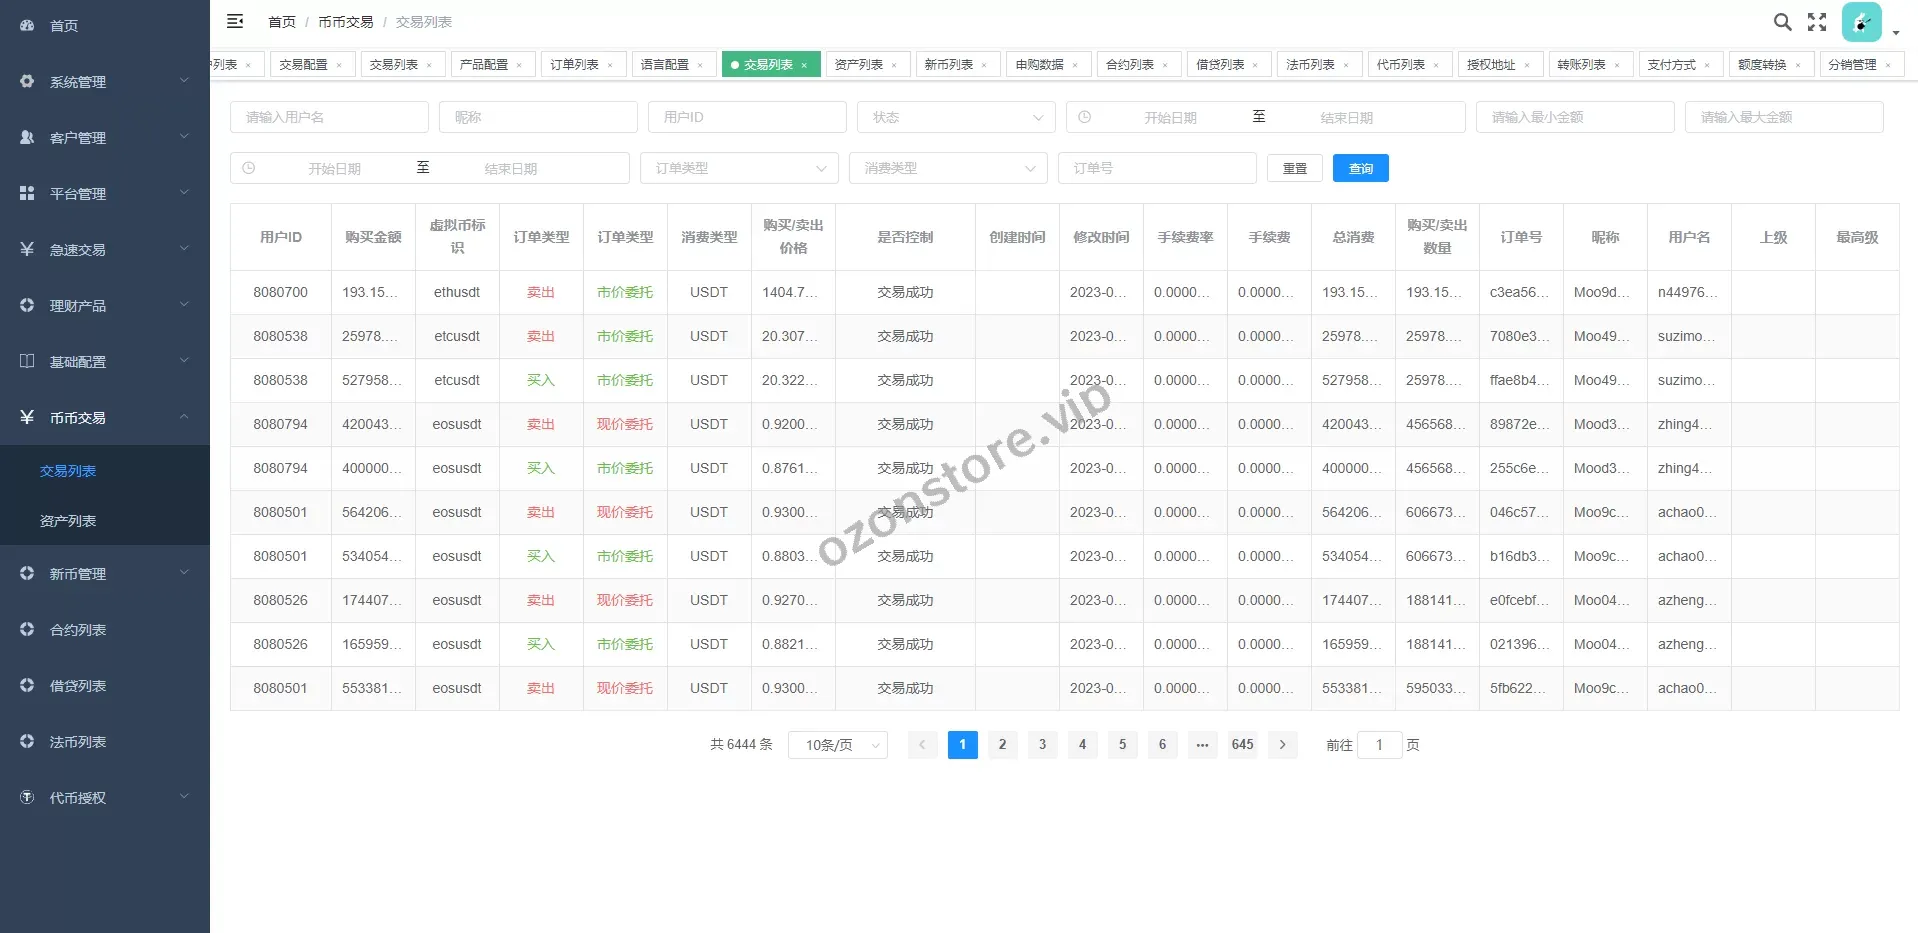Focus the 订单号 order number input field
This screenshot has width=1918, height=933.
click(1156, 168)
